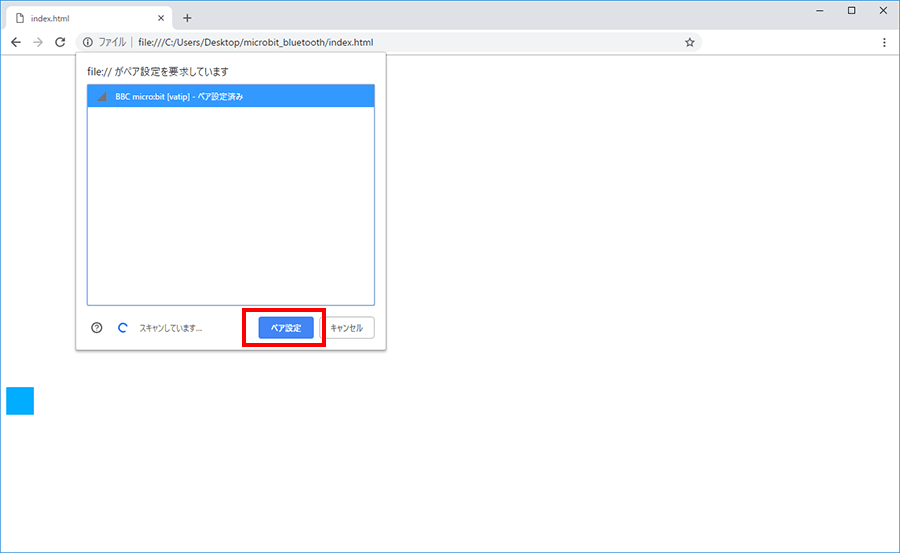Go back using the browser back arrow
The image size is (900, 553).
[16, 42]
